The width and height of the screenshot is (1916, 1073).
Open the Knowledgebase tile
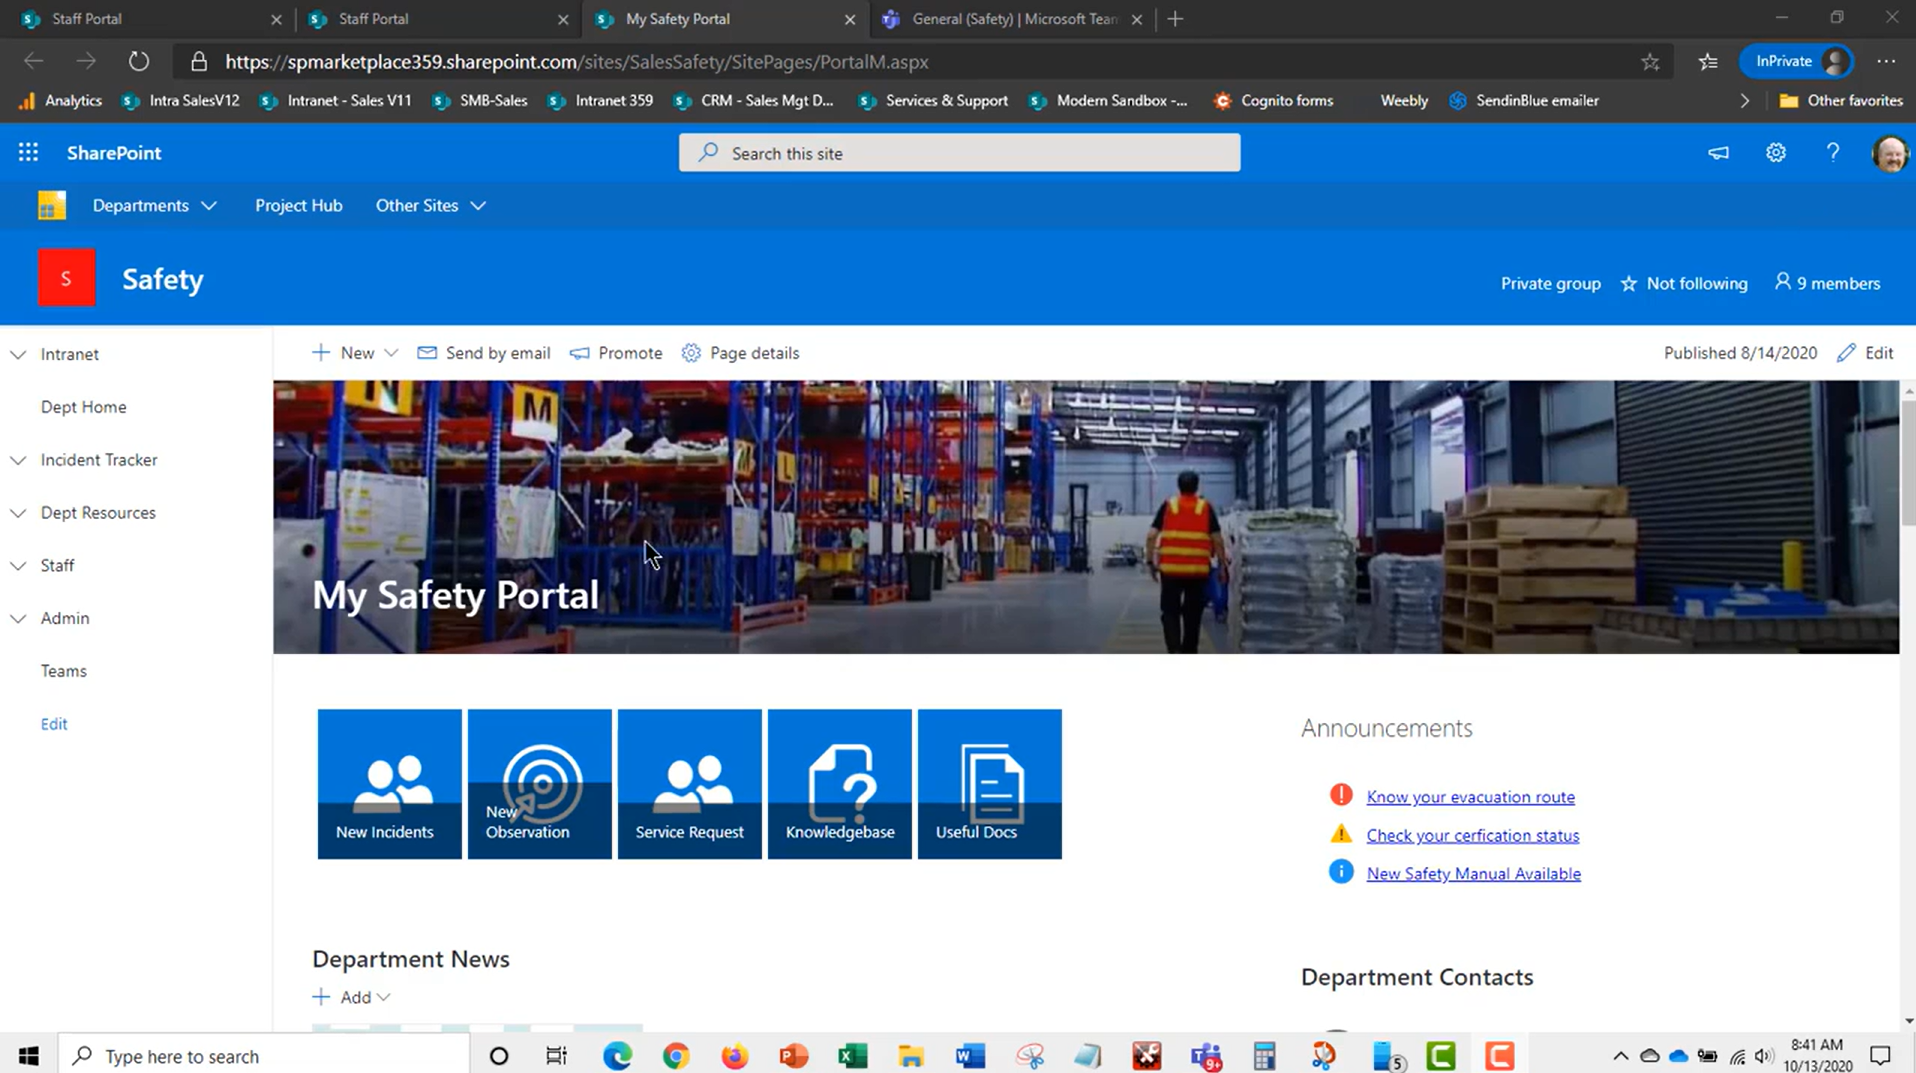point(839,783)
